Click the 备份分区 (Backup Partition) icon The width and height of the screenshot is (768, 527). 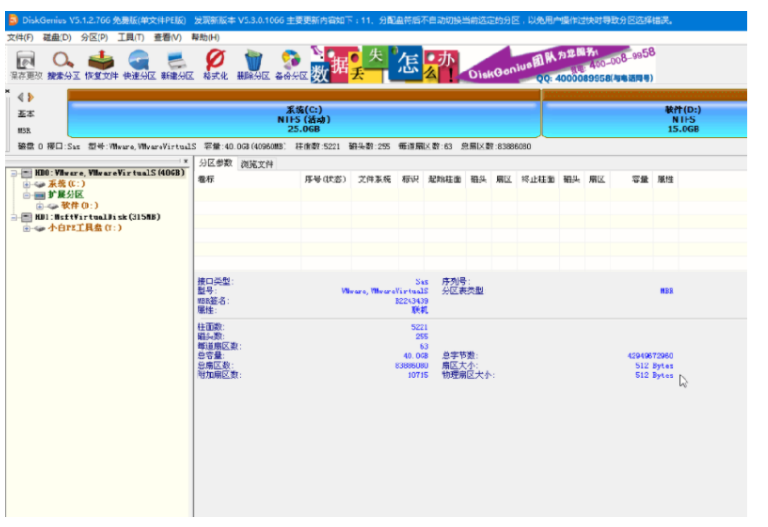[291, 65]
